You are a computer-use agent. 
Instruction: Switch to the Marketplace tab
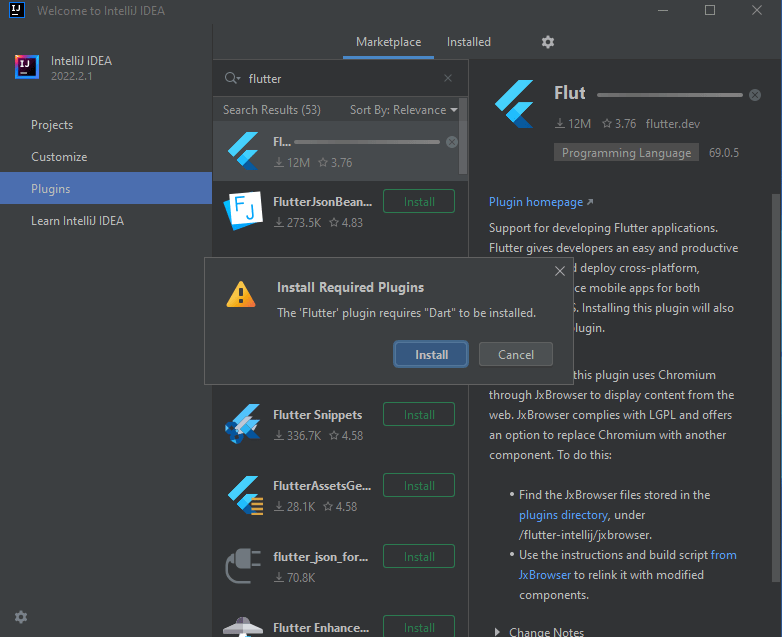pyautogui.click(x=388, y=42)
